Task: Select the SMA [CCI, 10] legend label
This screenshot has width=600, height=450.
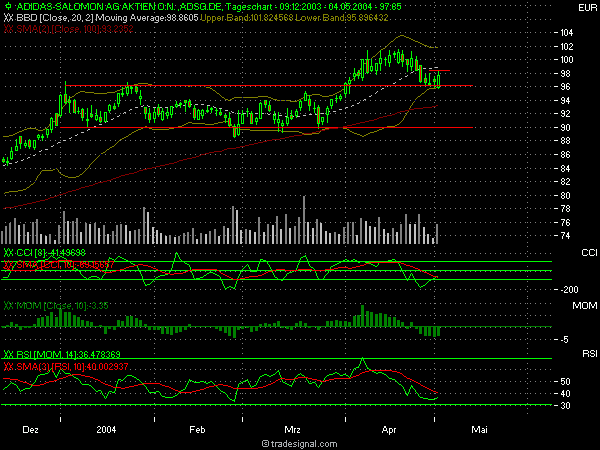Action: [x=64, y=265]
